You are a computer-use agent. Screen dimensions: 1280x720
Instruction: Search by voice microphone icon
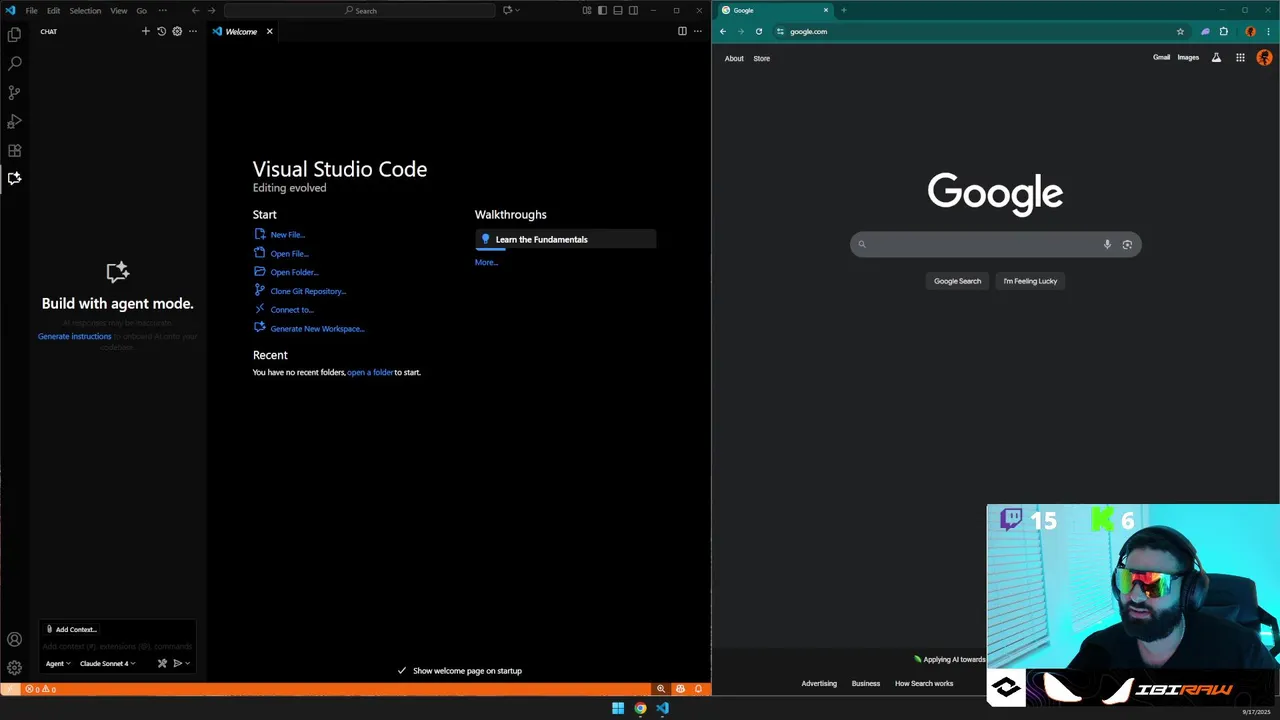click(x=1107, y=244)
